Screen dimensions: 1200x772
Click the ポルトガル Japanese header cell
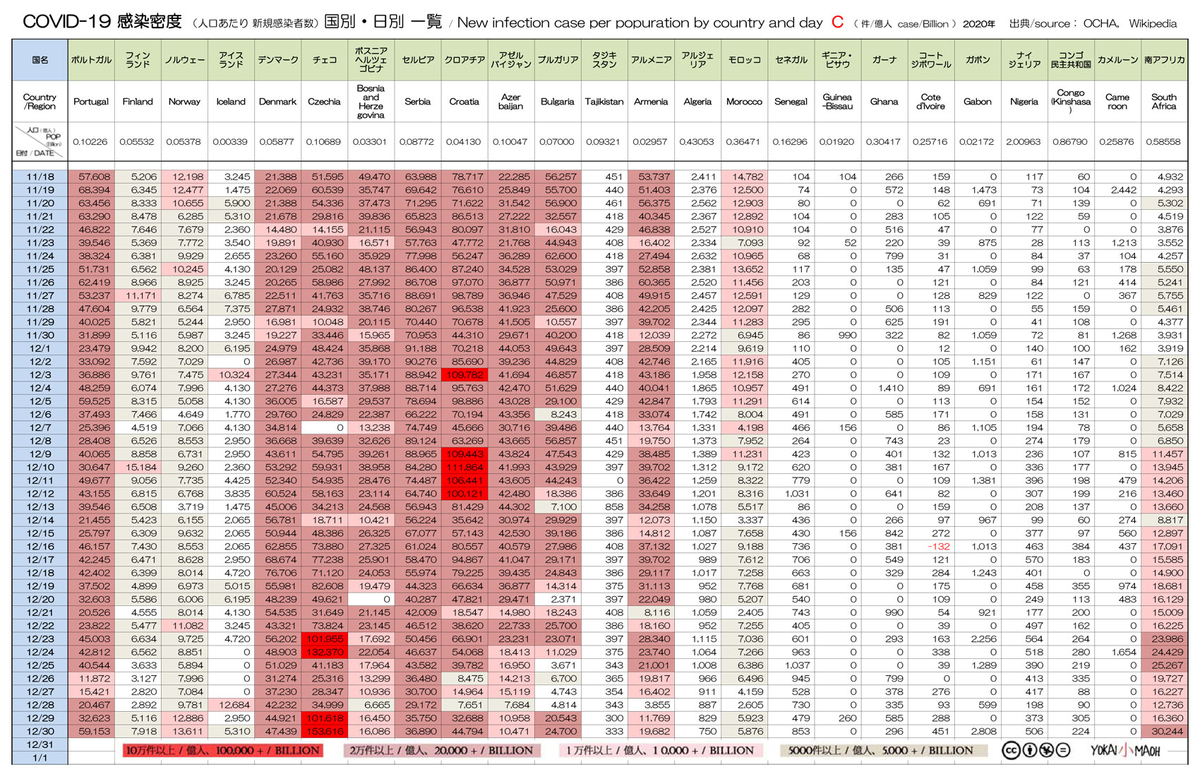[91, 60]
